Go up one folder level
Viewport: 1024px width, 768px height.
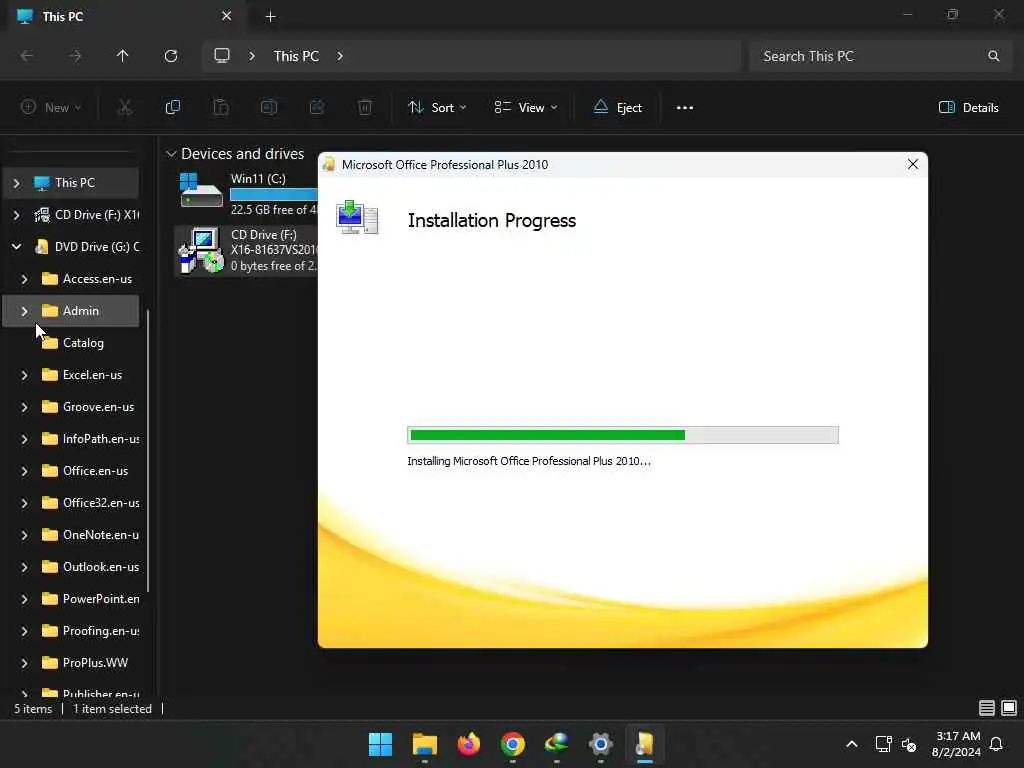pyautogui.click(x=122, y=56)
